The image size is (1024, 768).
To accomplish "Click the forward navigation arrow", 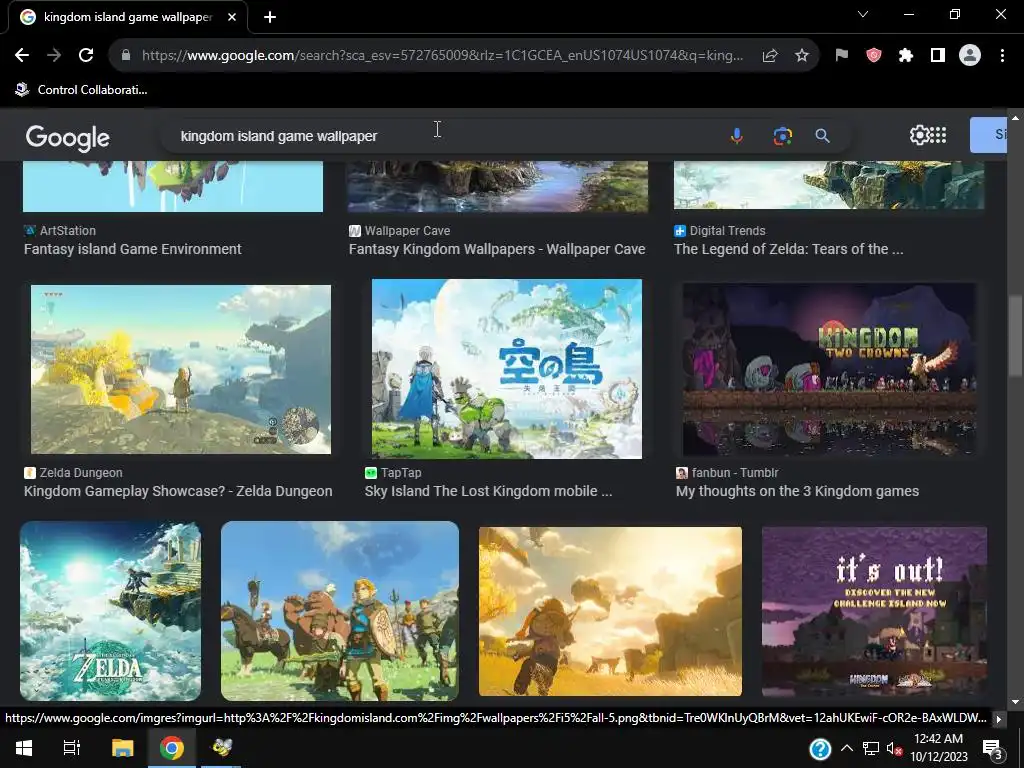I will tap(54, 56).
